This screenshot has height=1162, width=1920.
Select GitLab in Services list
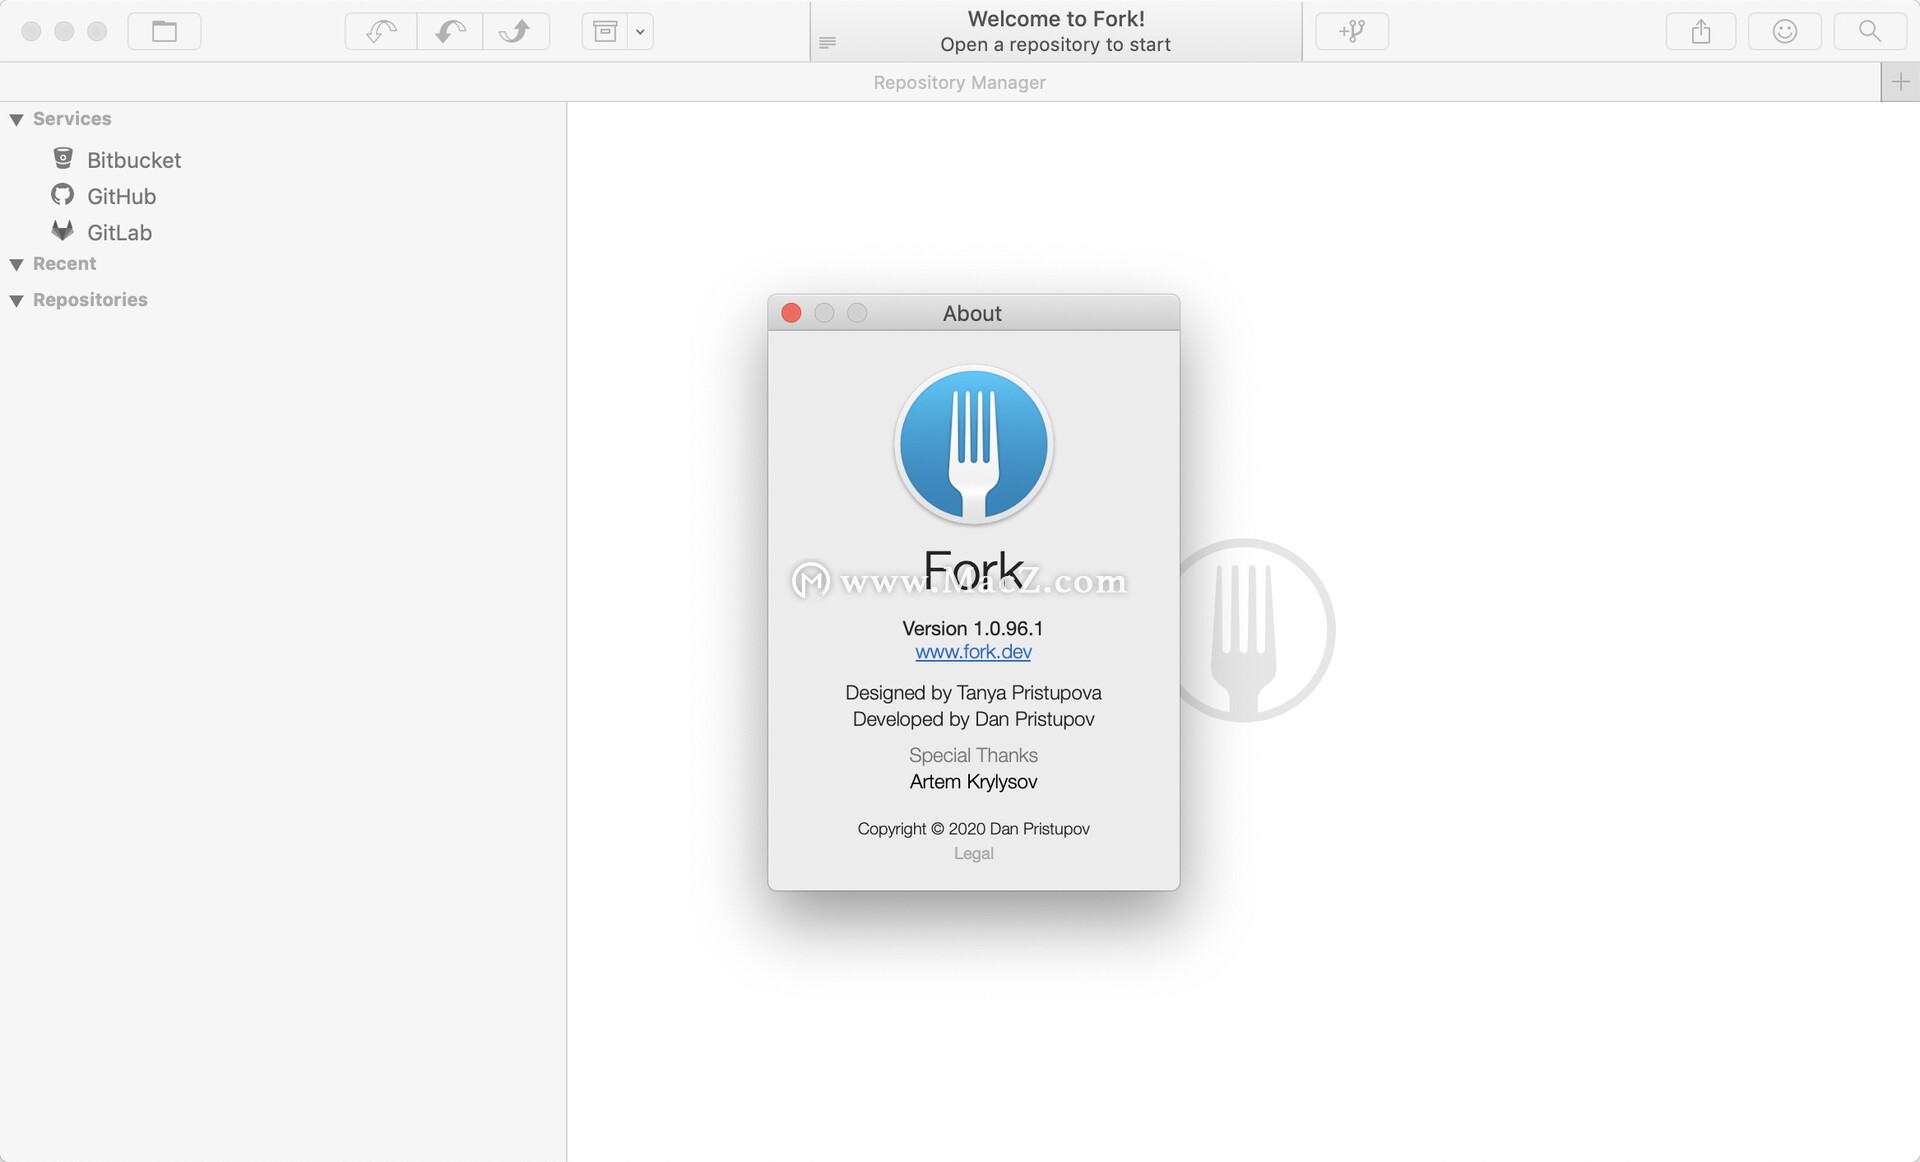[283, 232]
